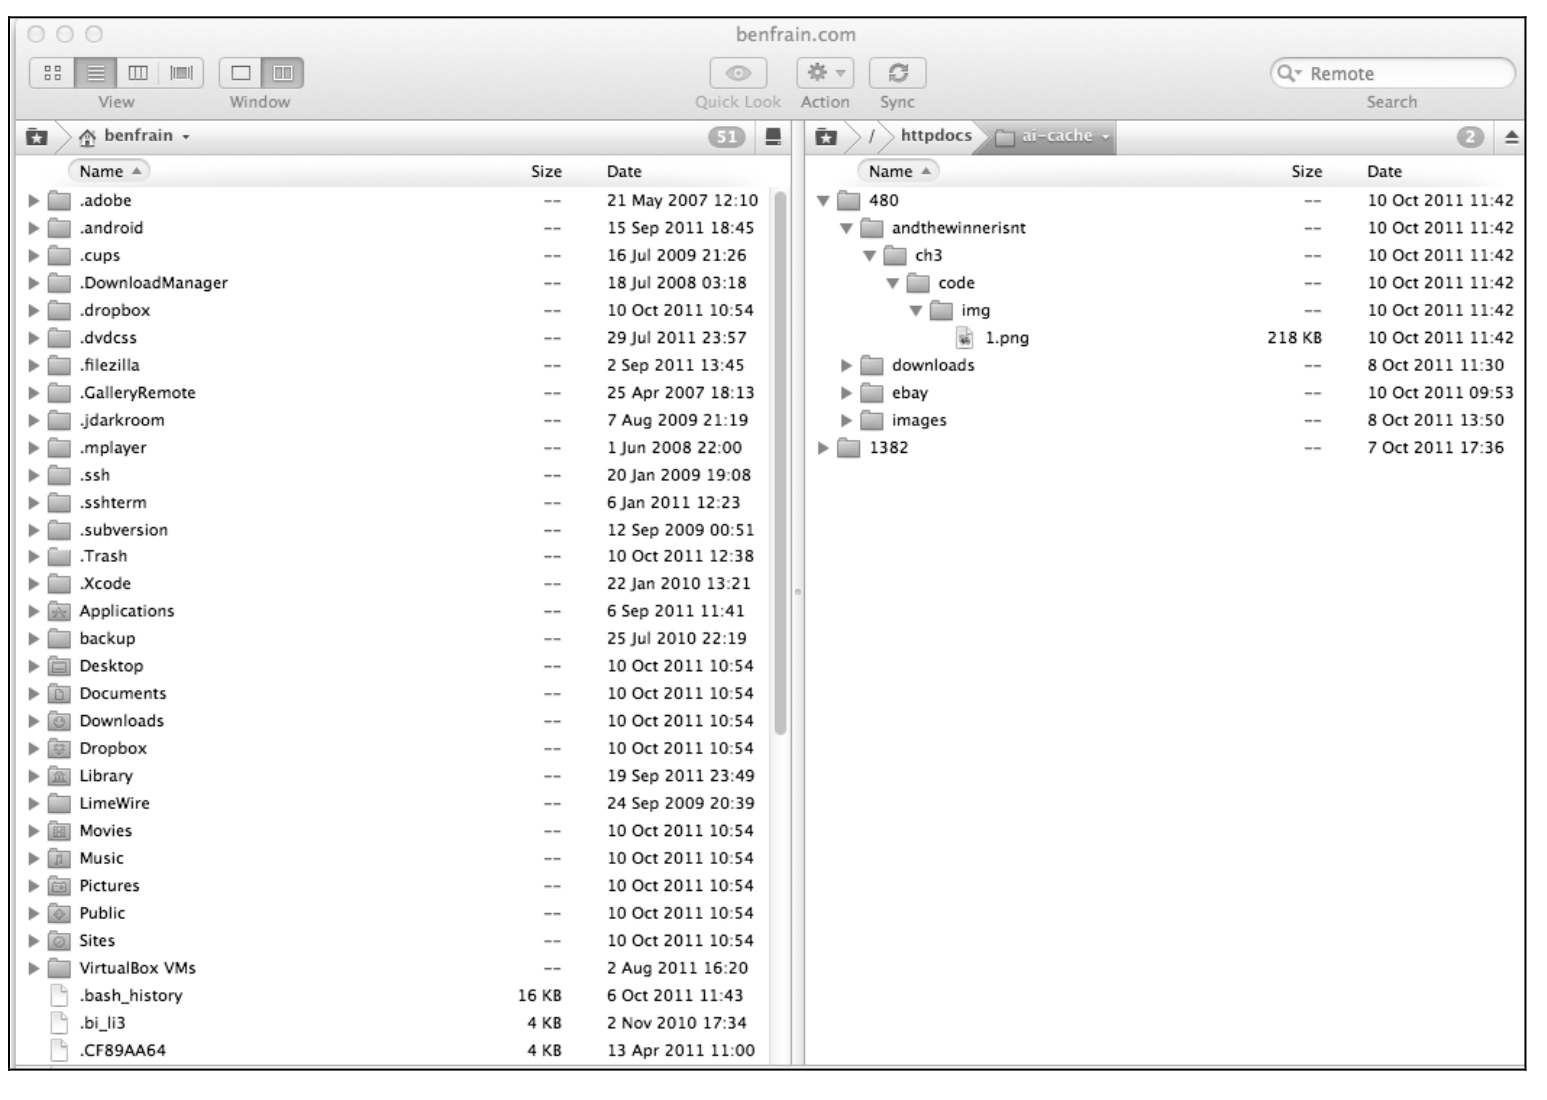This screenshot has width=1547, height=1100.
Task: Switch to column view mode
Action: tap(138, 73)
